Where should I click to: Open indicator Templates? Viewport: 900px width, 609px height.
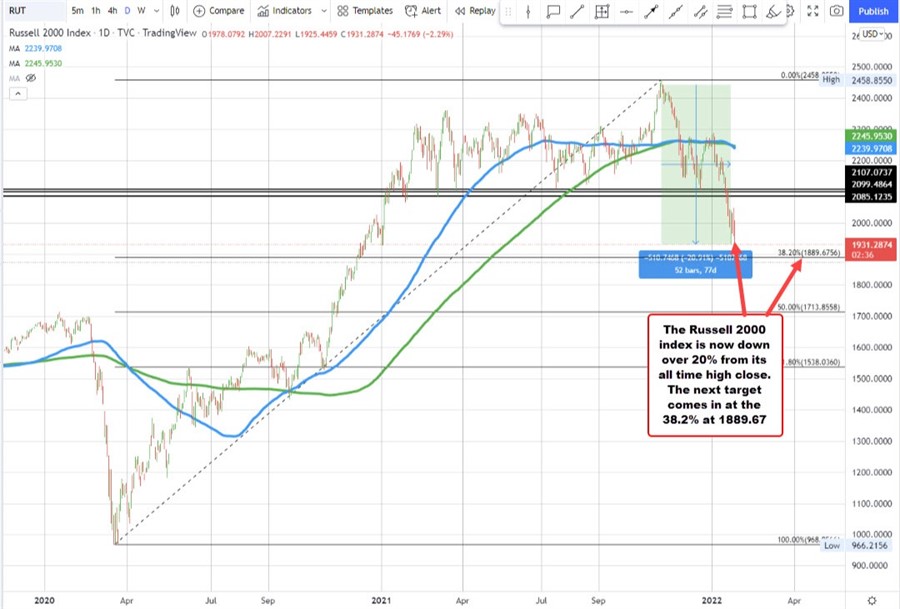[x=365, y=11]
